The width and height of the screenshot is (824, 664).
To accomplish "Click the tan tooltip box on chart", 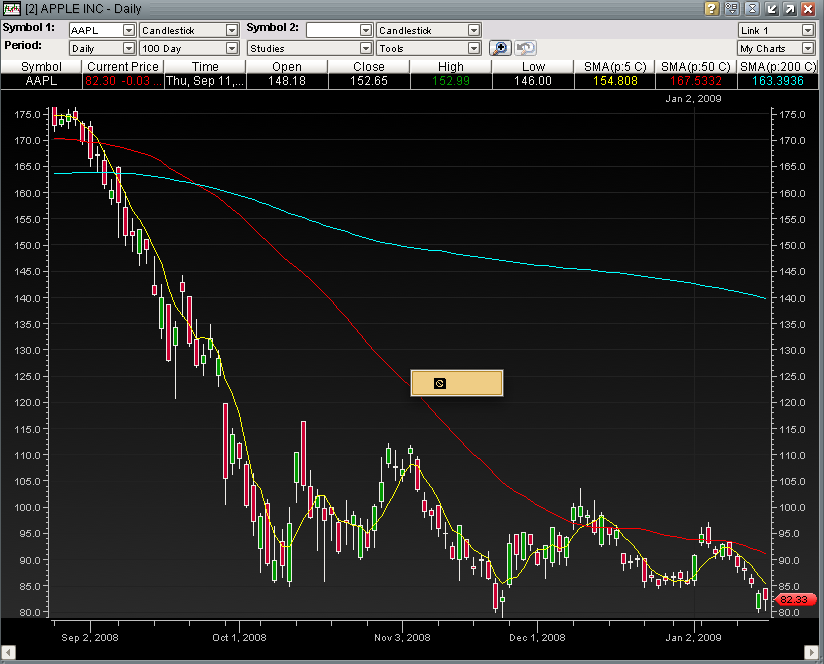I will click(x=456, y=383).
